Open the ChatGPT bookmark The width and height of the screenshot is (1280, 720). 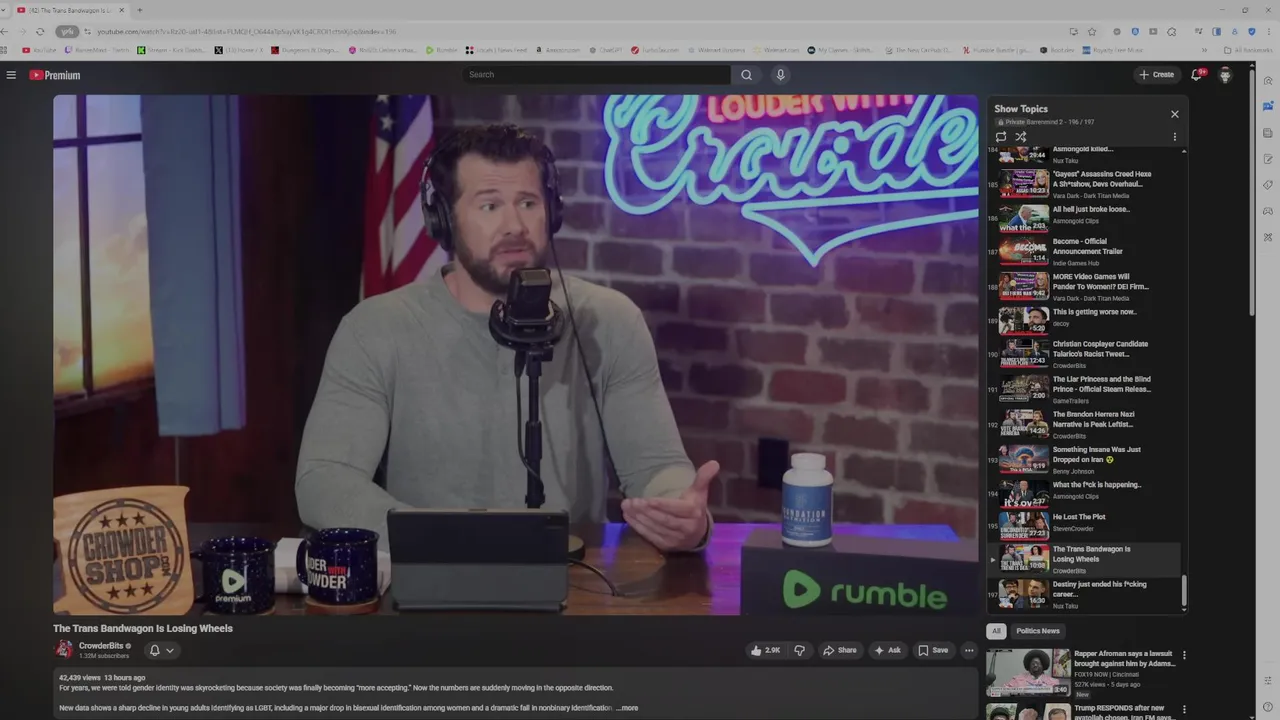click(x=606, y=50)
